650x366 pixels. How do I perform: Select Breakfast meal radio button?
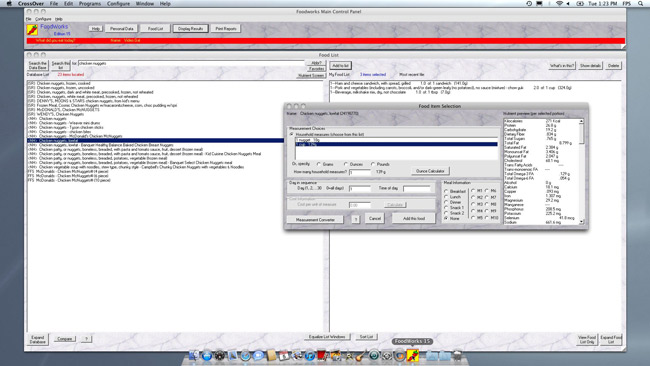[446, 191]
